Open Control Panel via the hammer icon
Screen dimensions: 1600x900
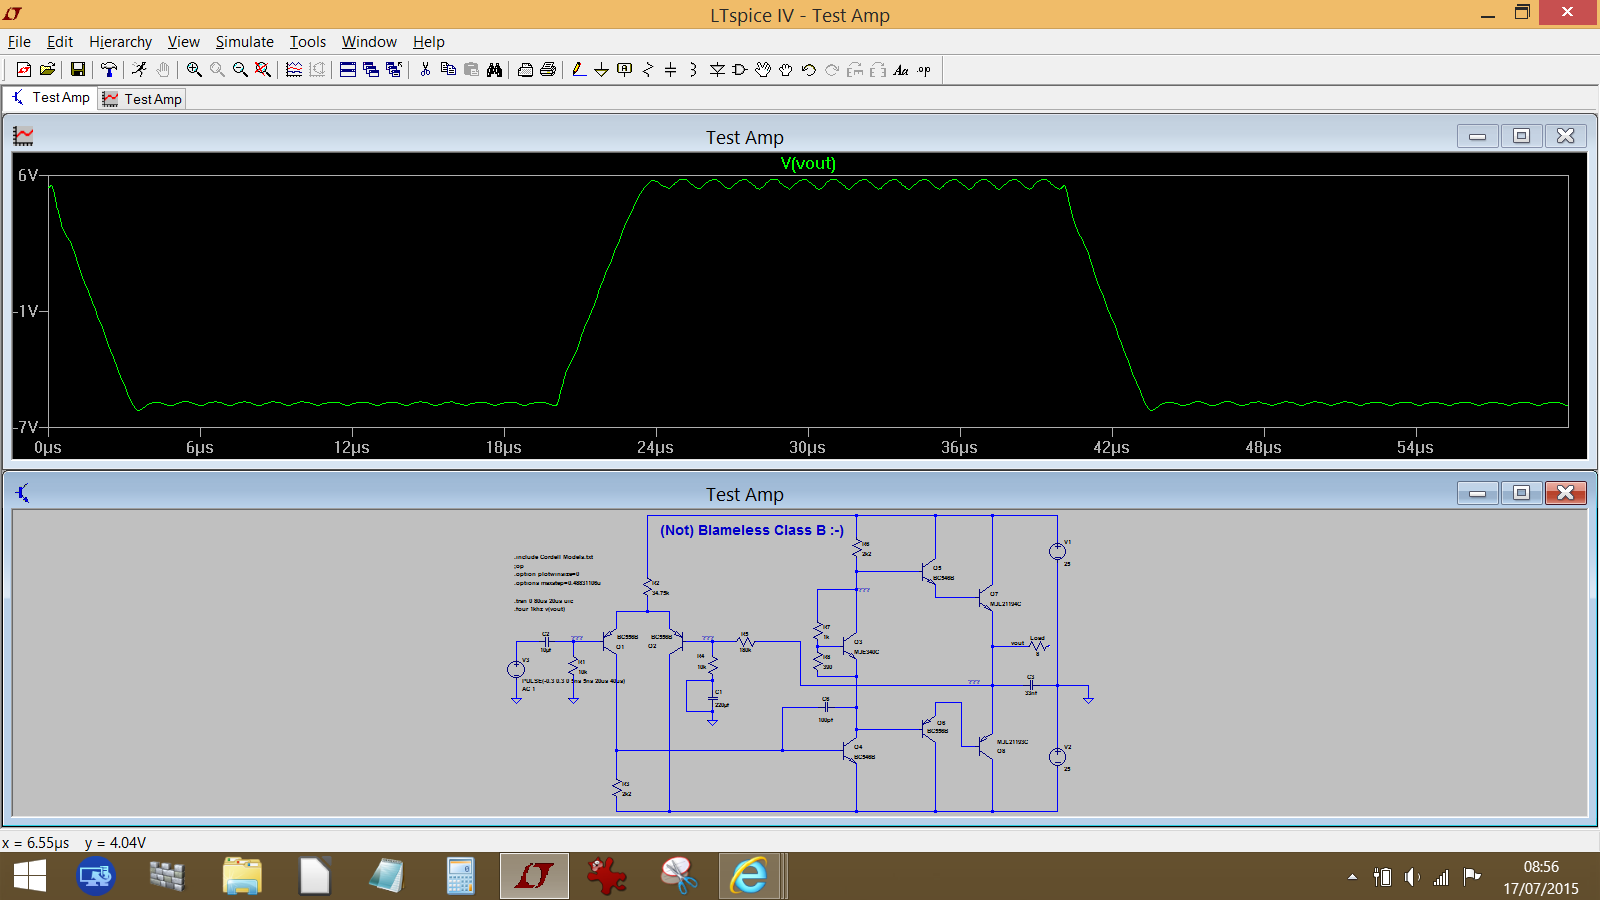point(108,69)
